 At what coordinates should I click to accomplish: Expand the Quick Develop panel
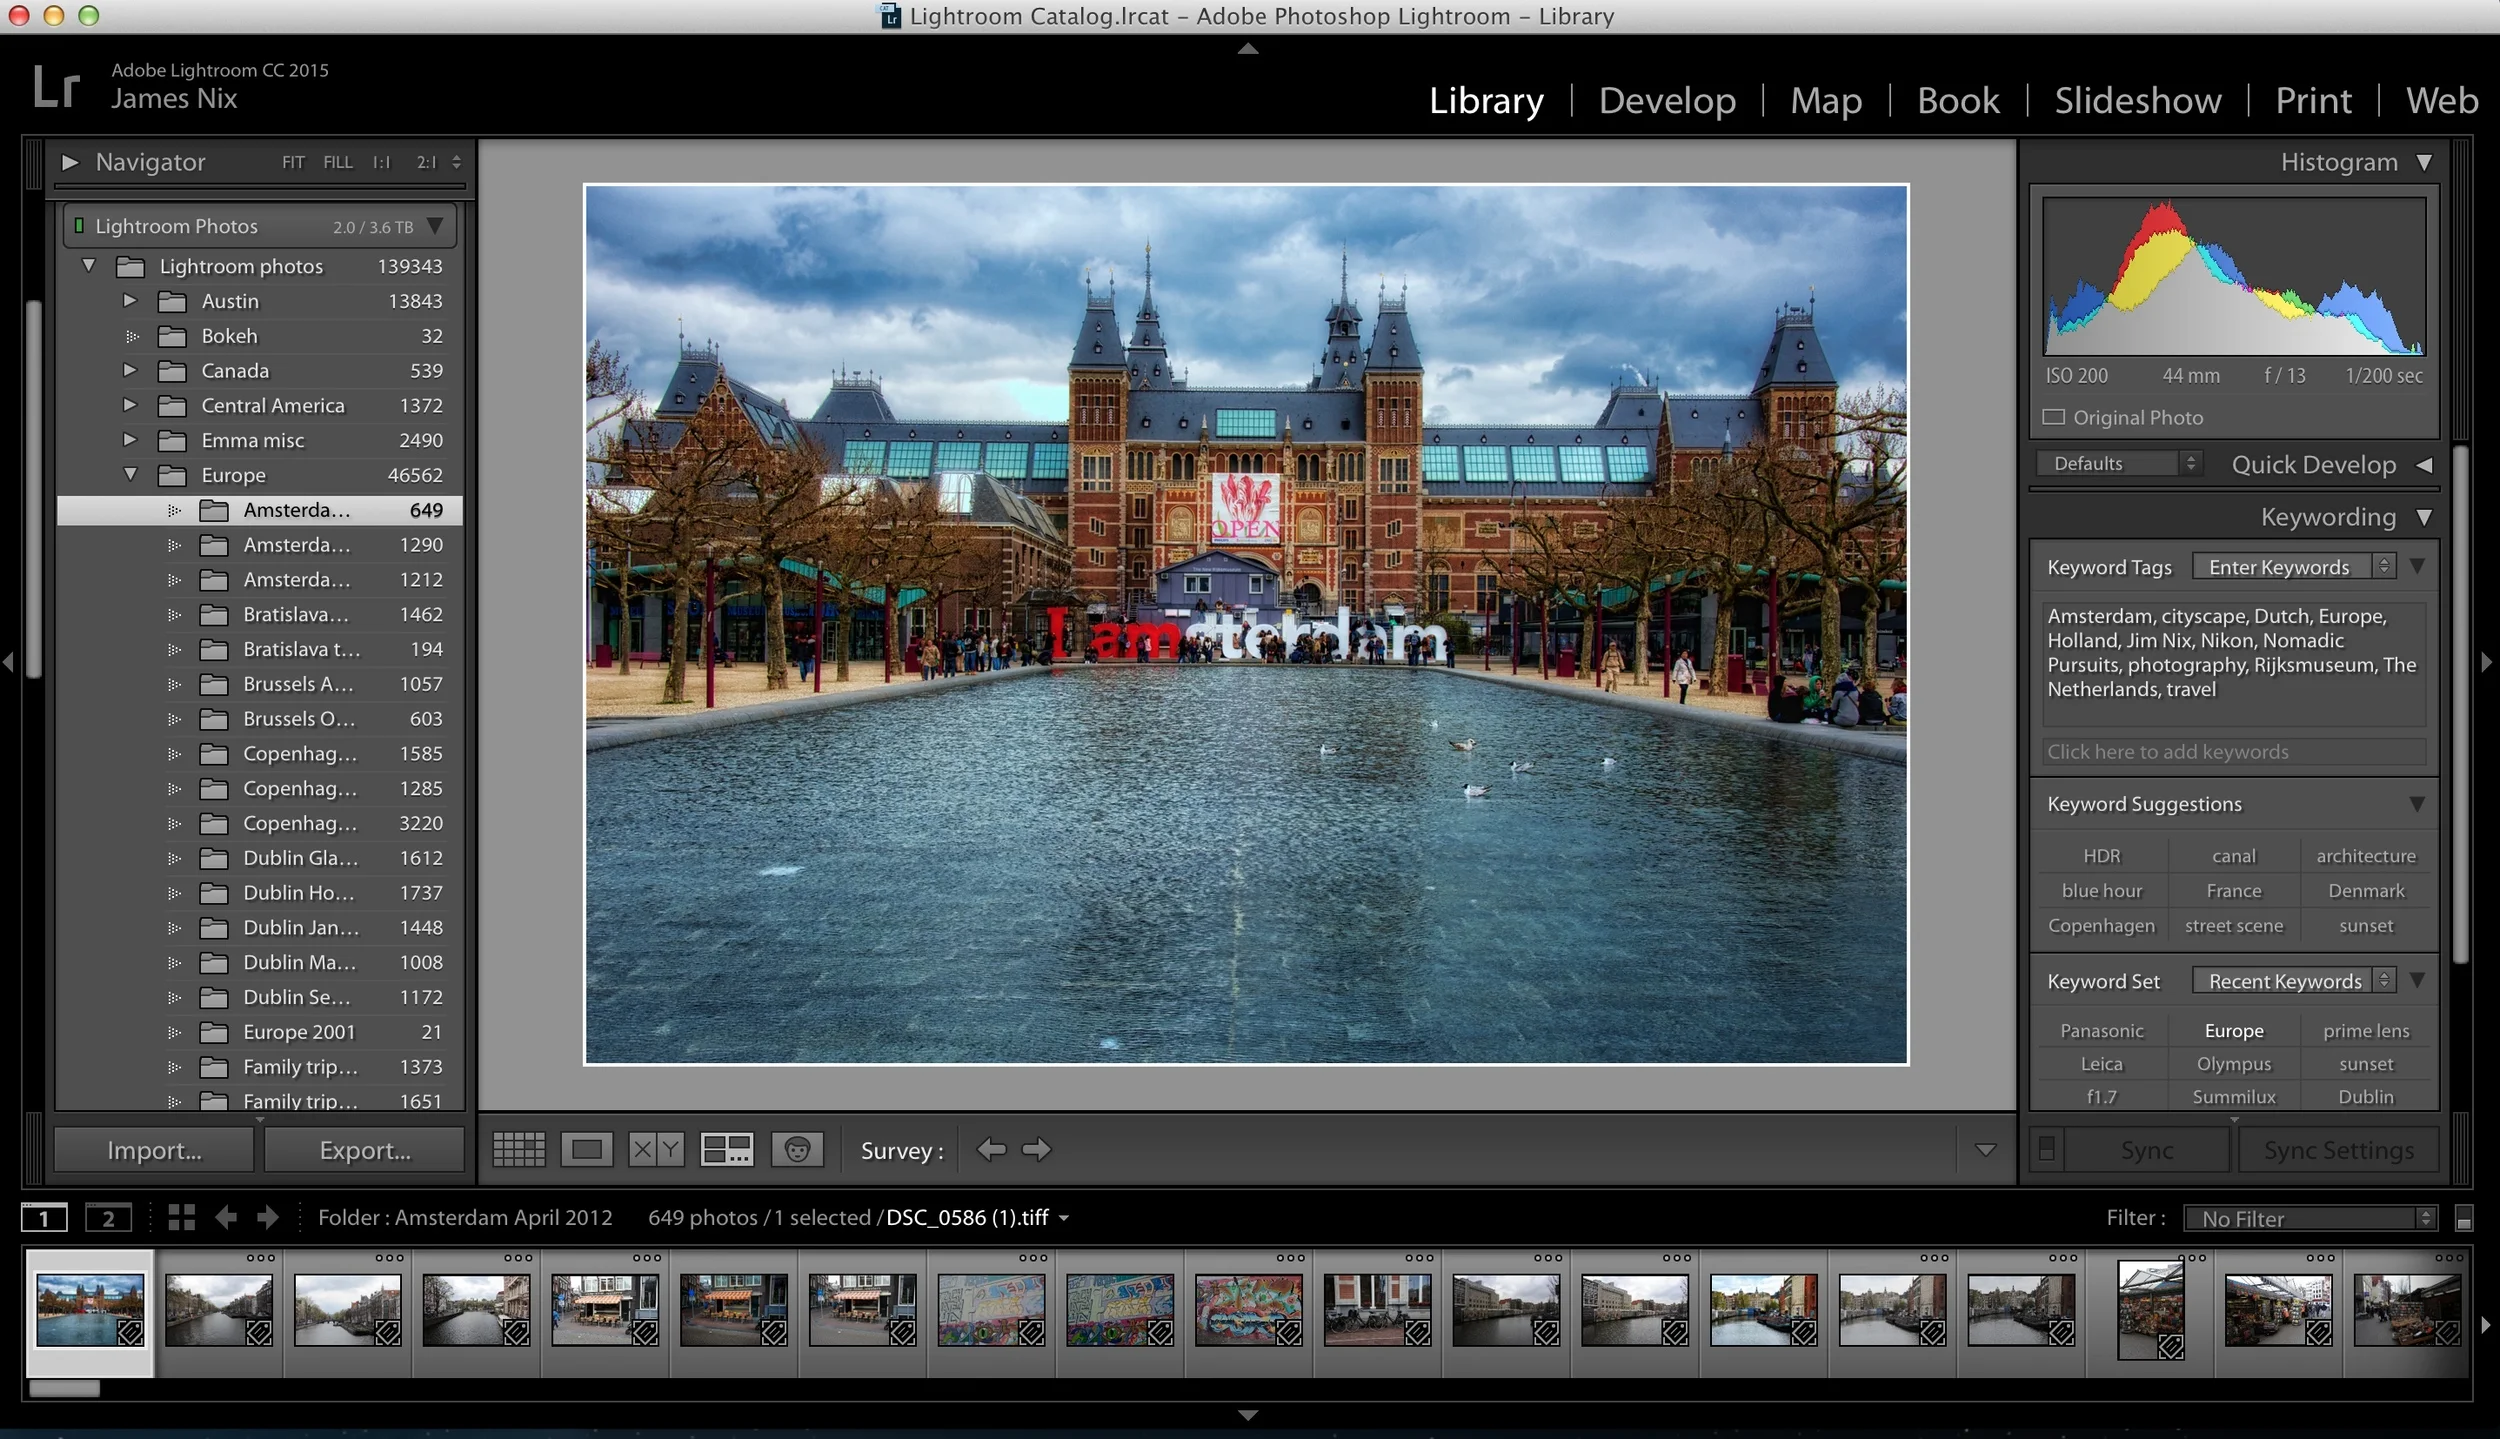tap(2424, 465)
